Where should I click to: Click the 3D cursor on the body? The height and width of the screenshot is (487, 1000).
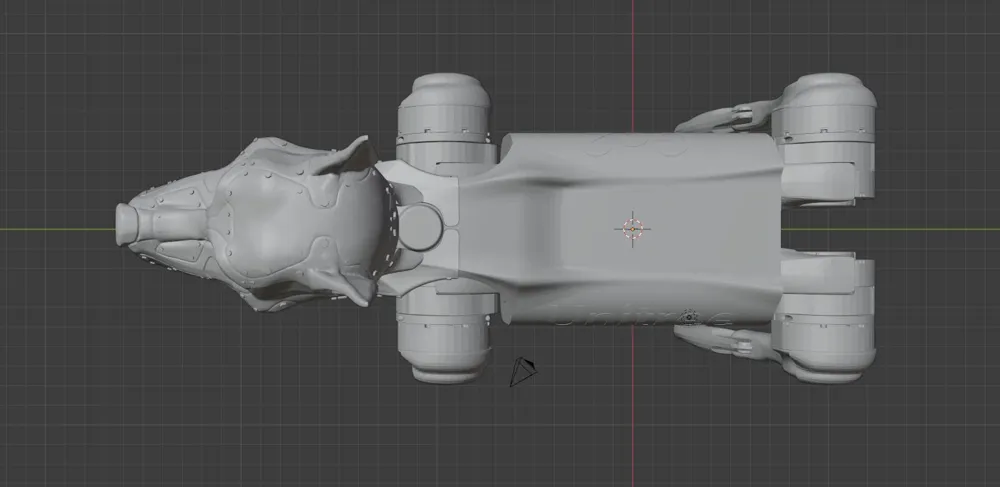[x=632, y=228]
